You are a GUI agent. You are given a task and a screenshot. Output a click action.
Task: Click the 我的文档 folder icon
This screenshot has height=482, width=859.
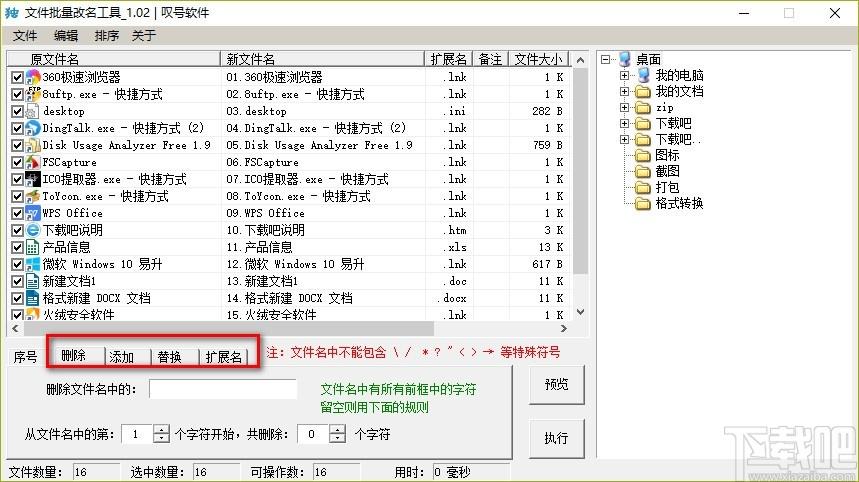pyautogui.click(x=643, y=91)
